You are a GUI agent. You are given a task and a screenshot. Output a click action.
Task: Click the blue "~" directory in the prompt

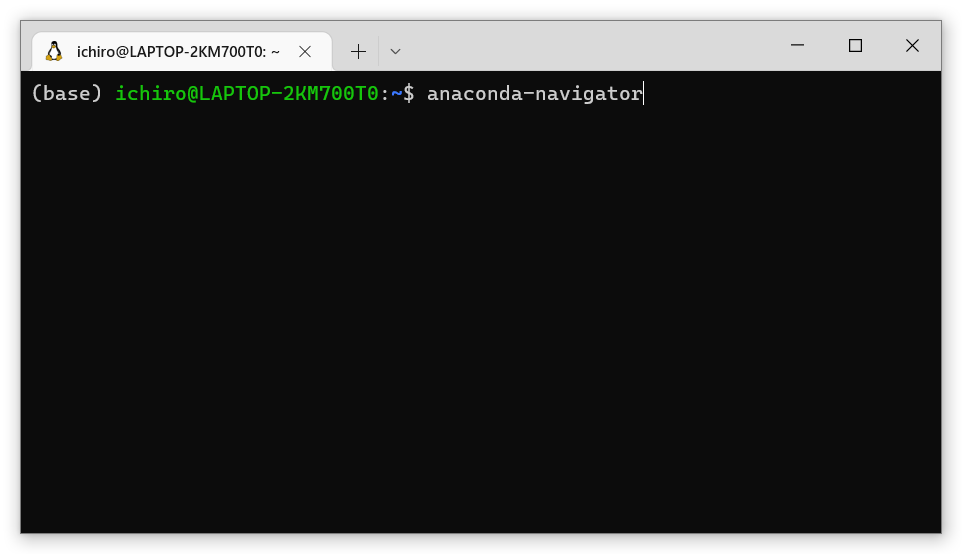click(396, 93)
